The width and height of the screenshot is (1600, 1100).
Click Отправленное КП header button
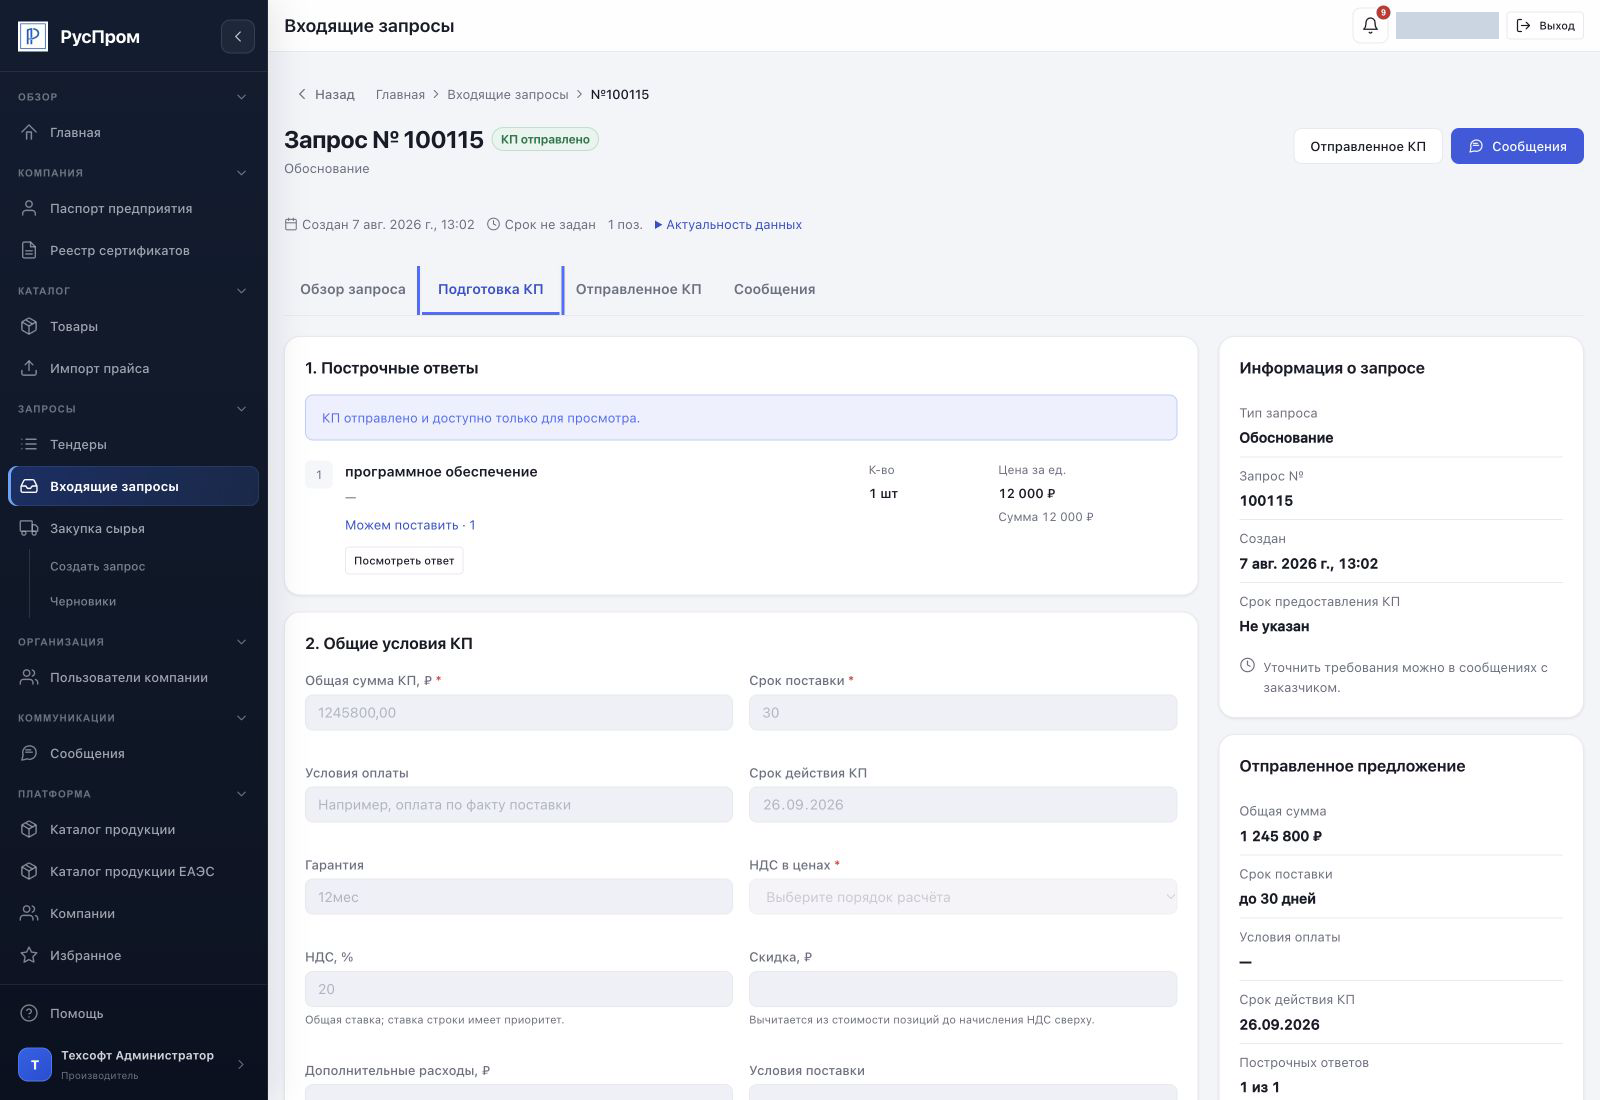coord(1368,146)
